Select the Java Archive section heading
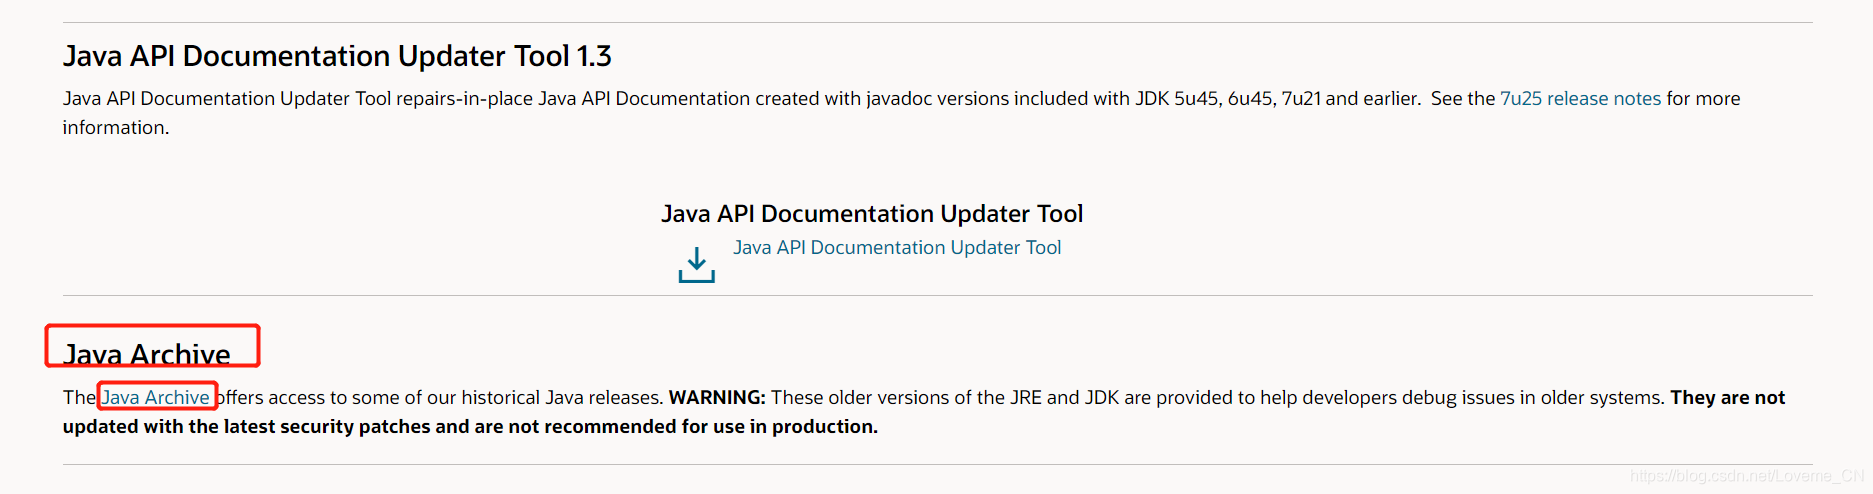1873x494 pixels. pos(147,354)
